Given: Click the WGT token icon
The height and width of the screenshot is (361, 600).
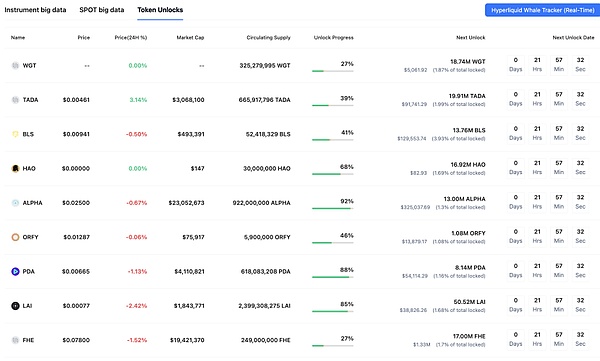Looking at the screenshot, I should click(x=15, y=65).
